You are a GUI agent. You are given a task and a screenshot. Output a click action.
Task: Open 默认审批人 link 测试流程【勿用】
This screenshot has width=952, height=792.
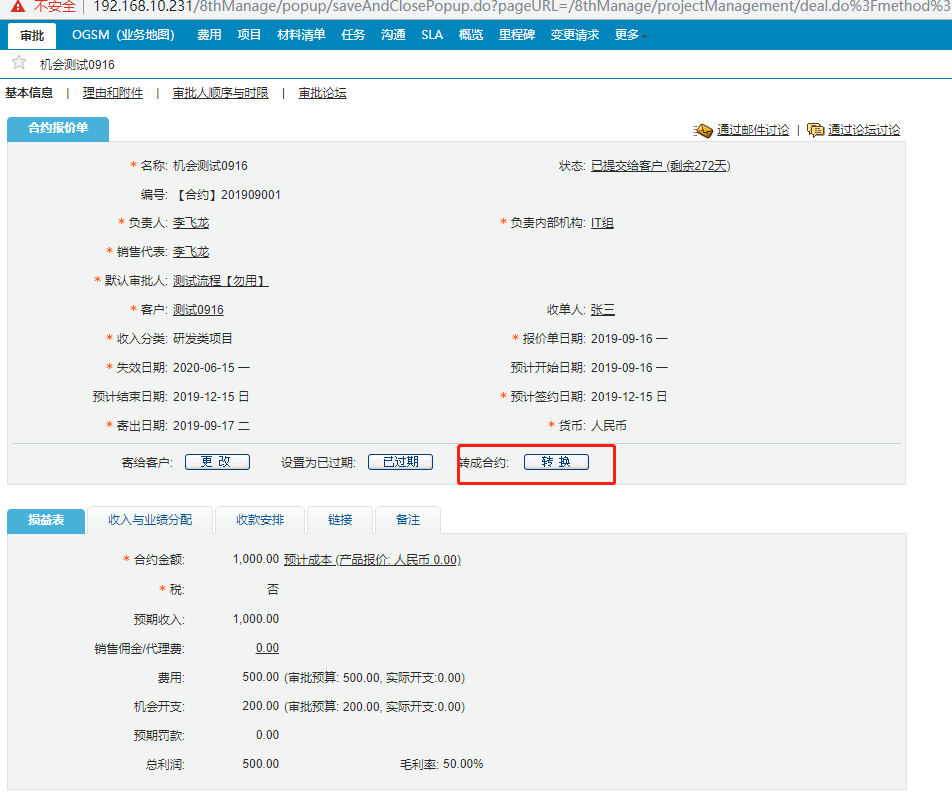220,281
